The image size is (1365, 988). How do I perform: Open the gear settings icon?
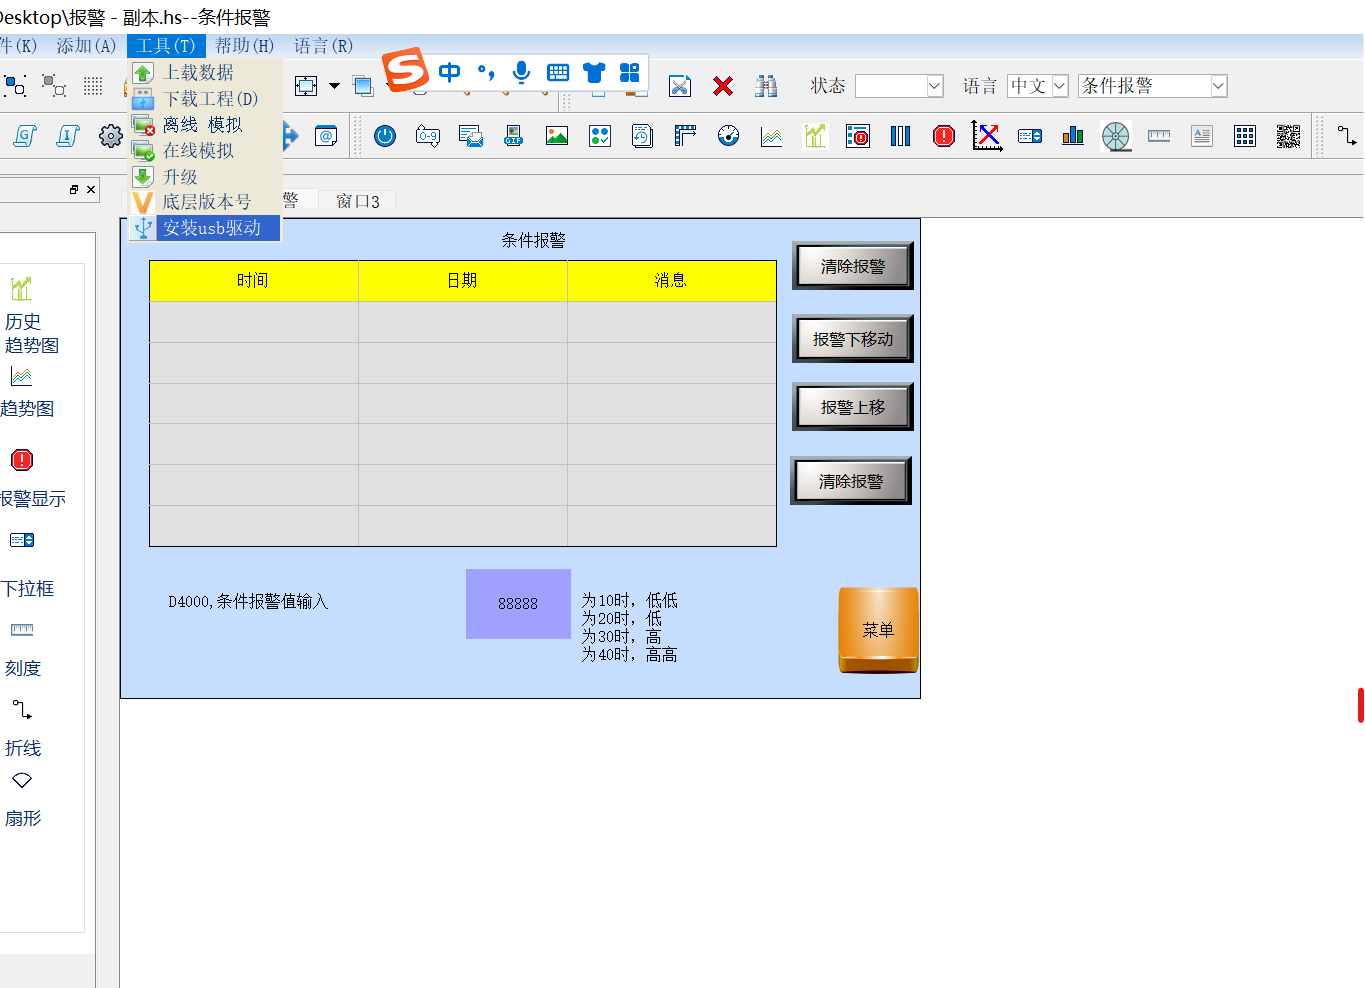click(x=111, y=136)
